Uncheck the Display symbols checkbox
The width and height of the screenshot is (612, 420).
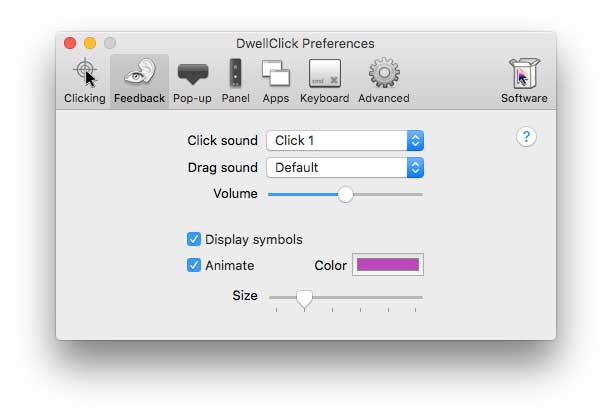[194, 239]
